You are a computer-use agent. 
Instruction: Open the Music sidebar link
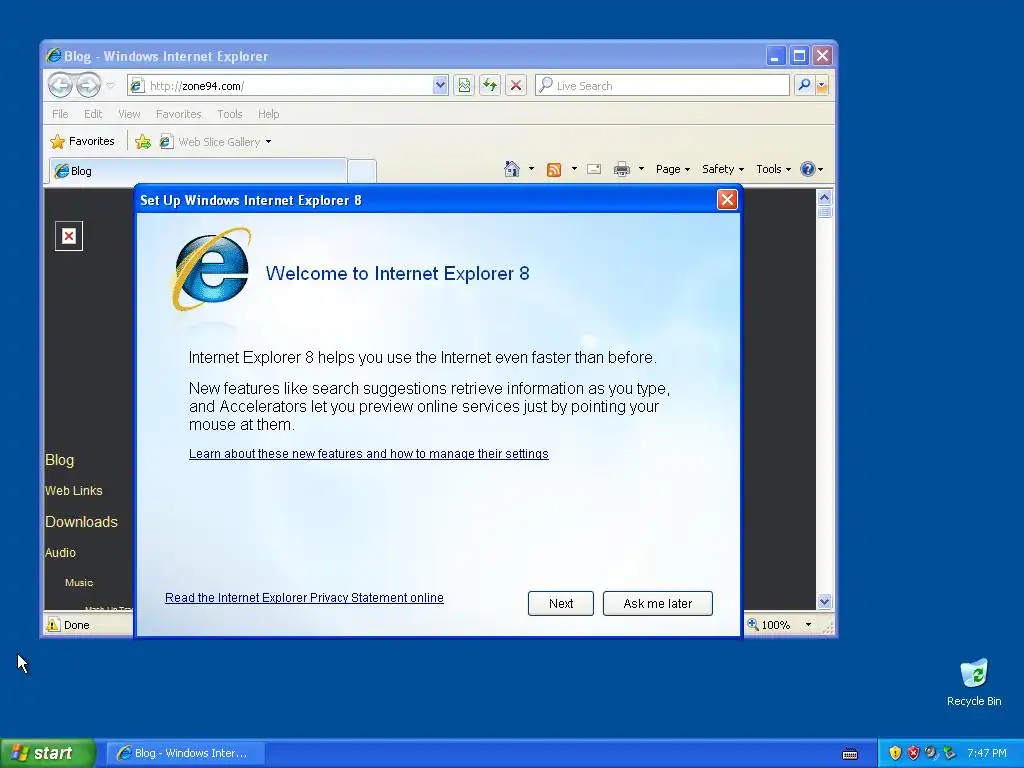[x=79, y=583]
